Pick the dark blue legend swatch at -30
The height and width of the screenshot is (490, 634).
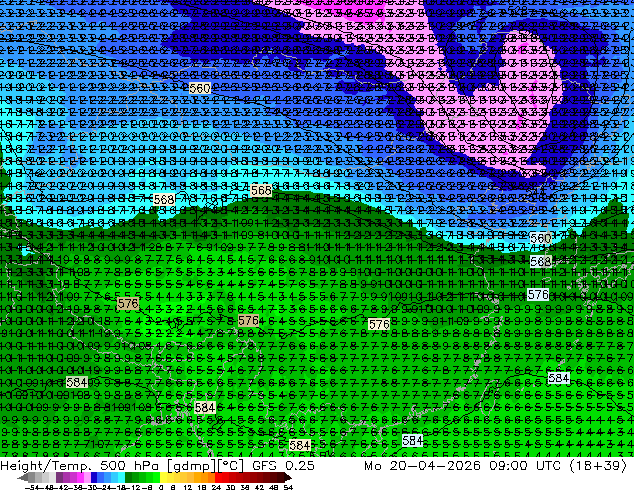point(94,477)
